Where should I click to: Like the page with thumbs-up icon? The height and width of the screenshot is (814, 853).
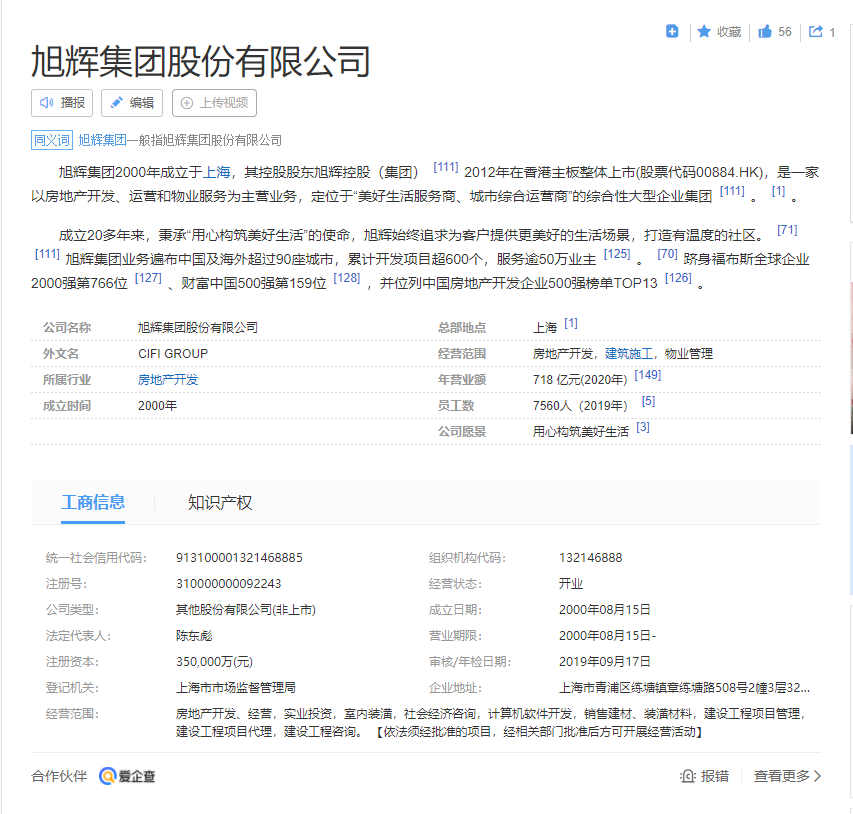click(x=765, y=32)
